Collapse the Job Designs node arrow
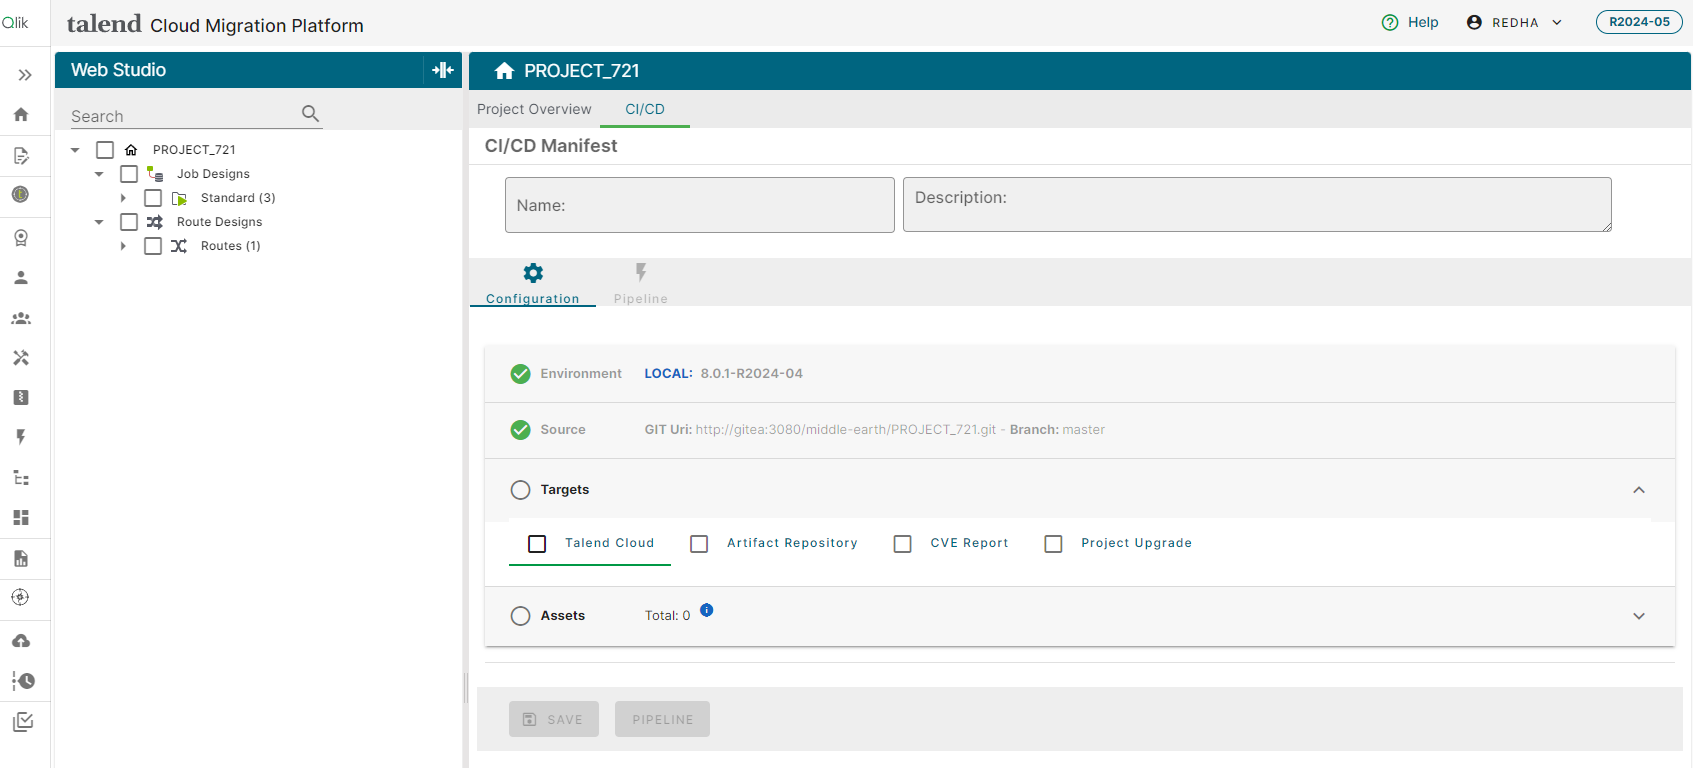Viewport: 1693px width, 768px height. coord(99,174)
